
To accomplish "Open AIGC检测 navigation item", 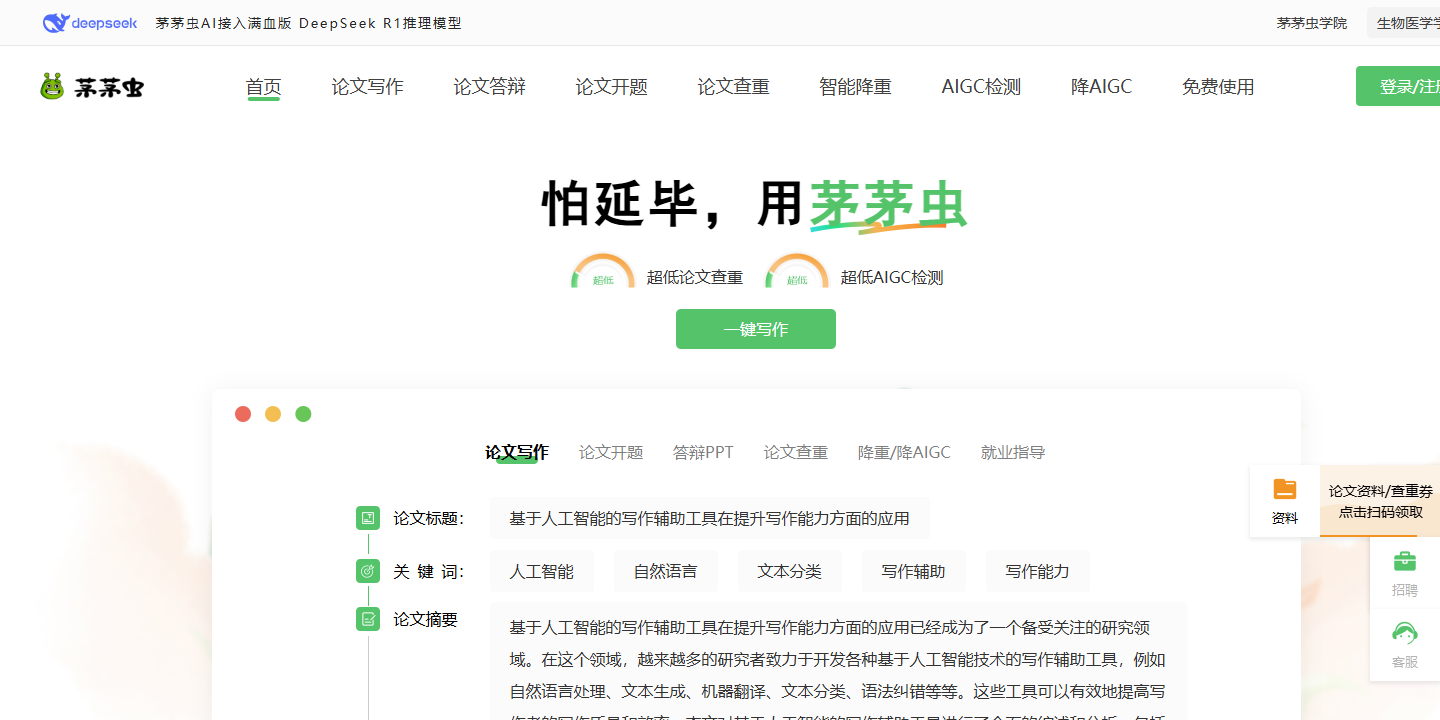I will coord(982,87).
